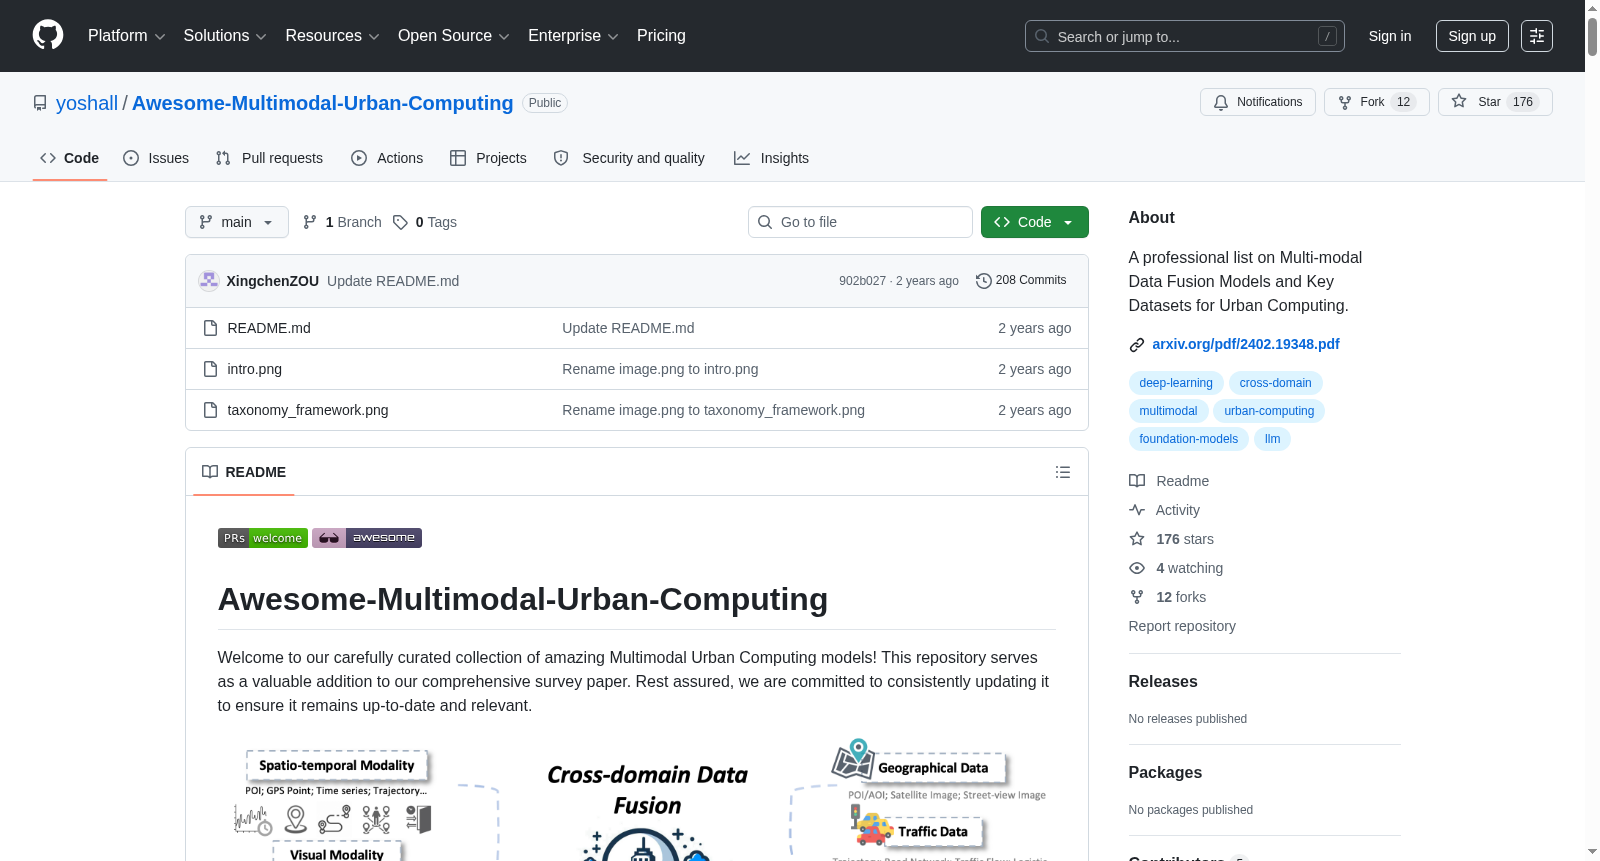Open commit hash 902b027
Viewport: 1600px width, 861px height.
tap(862, 281)
